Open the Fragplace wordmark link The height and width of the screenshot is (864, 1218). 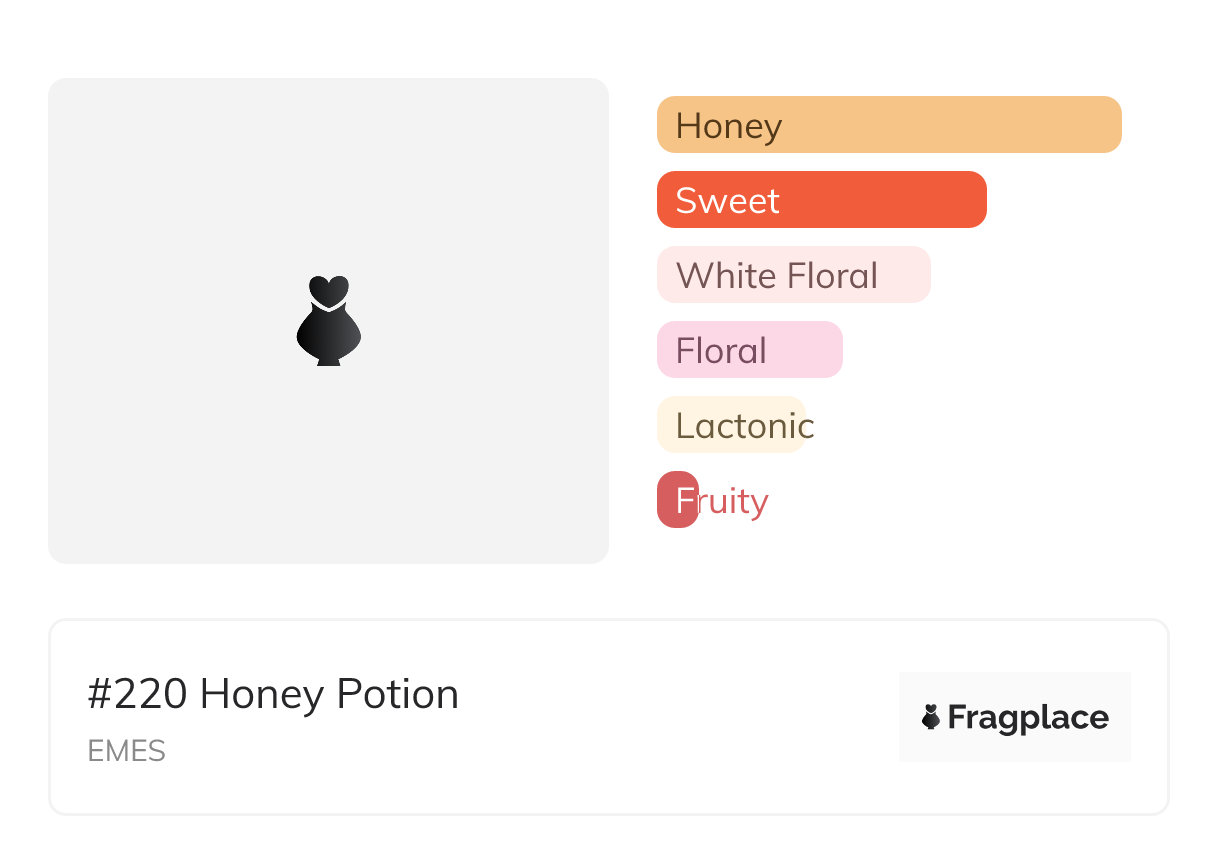[1028, 717]
